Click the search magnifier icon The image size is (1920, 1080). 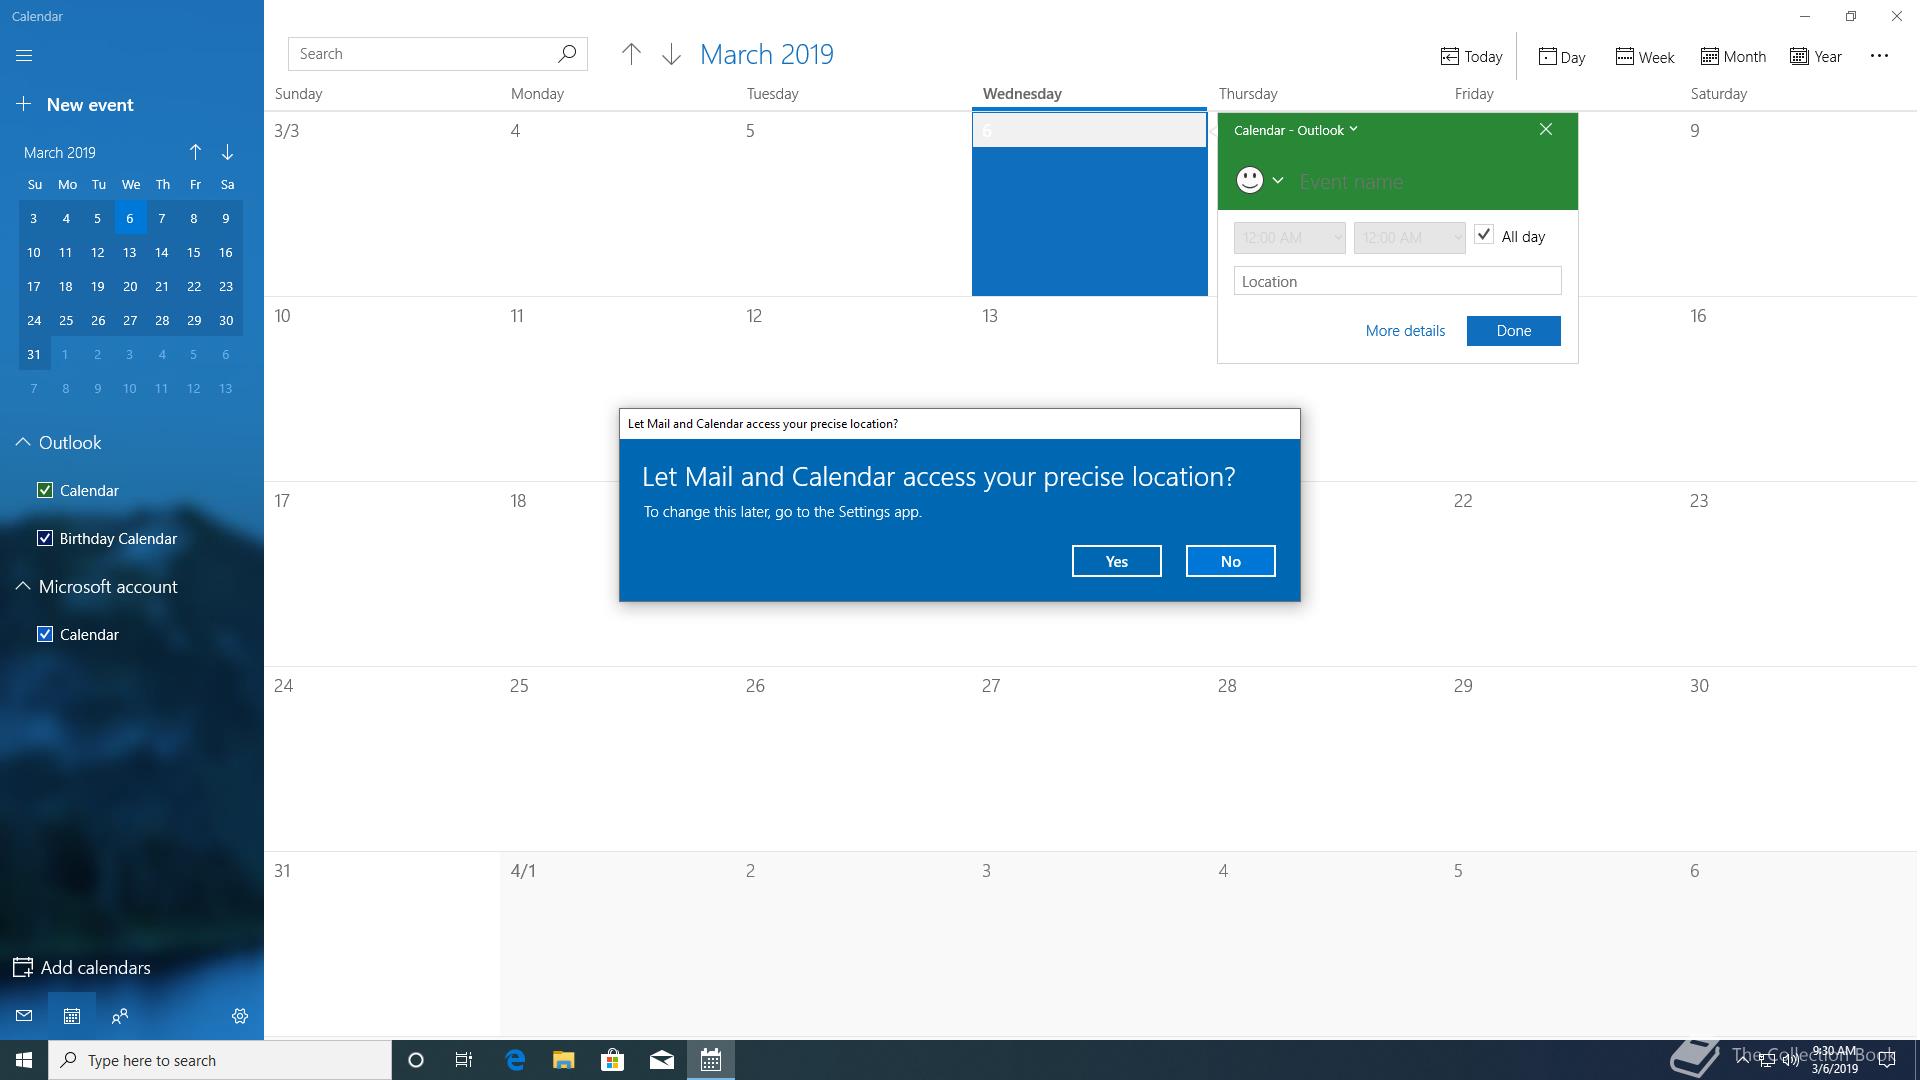click(x=567, y=54)
